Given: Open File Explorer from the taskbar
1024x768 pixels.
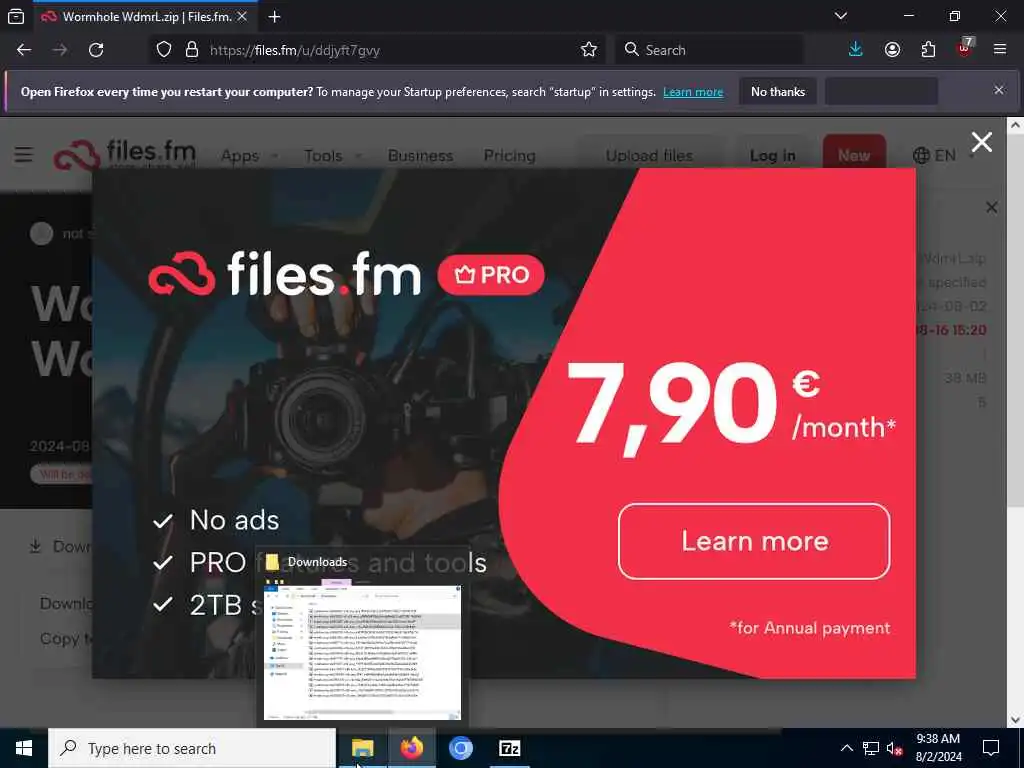Looking at the screenshot, I should point(362,748).
